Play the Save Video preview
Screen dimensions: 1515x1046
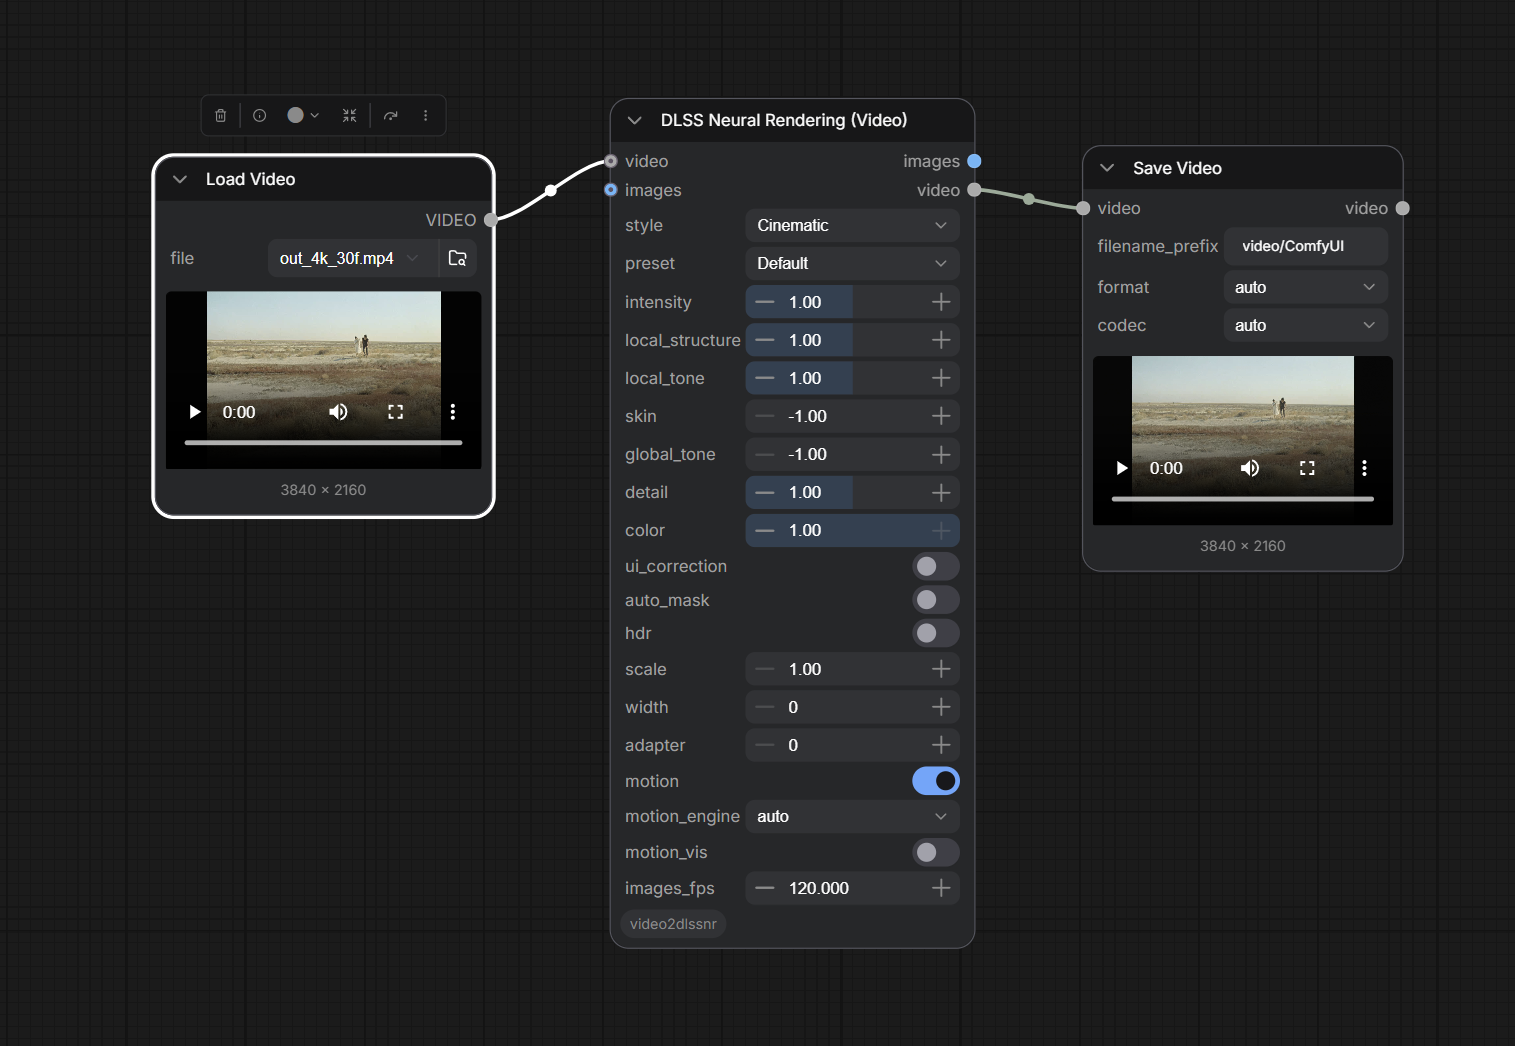click(1122, 468)
